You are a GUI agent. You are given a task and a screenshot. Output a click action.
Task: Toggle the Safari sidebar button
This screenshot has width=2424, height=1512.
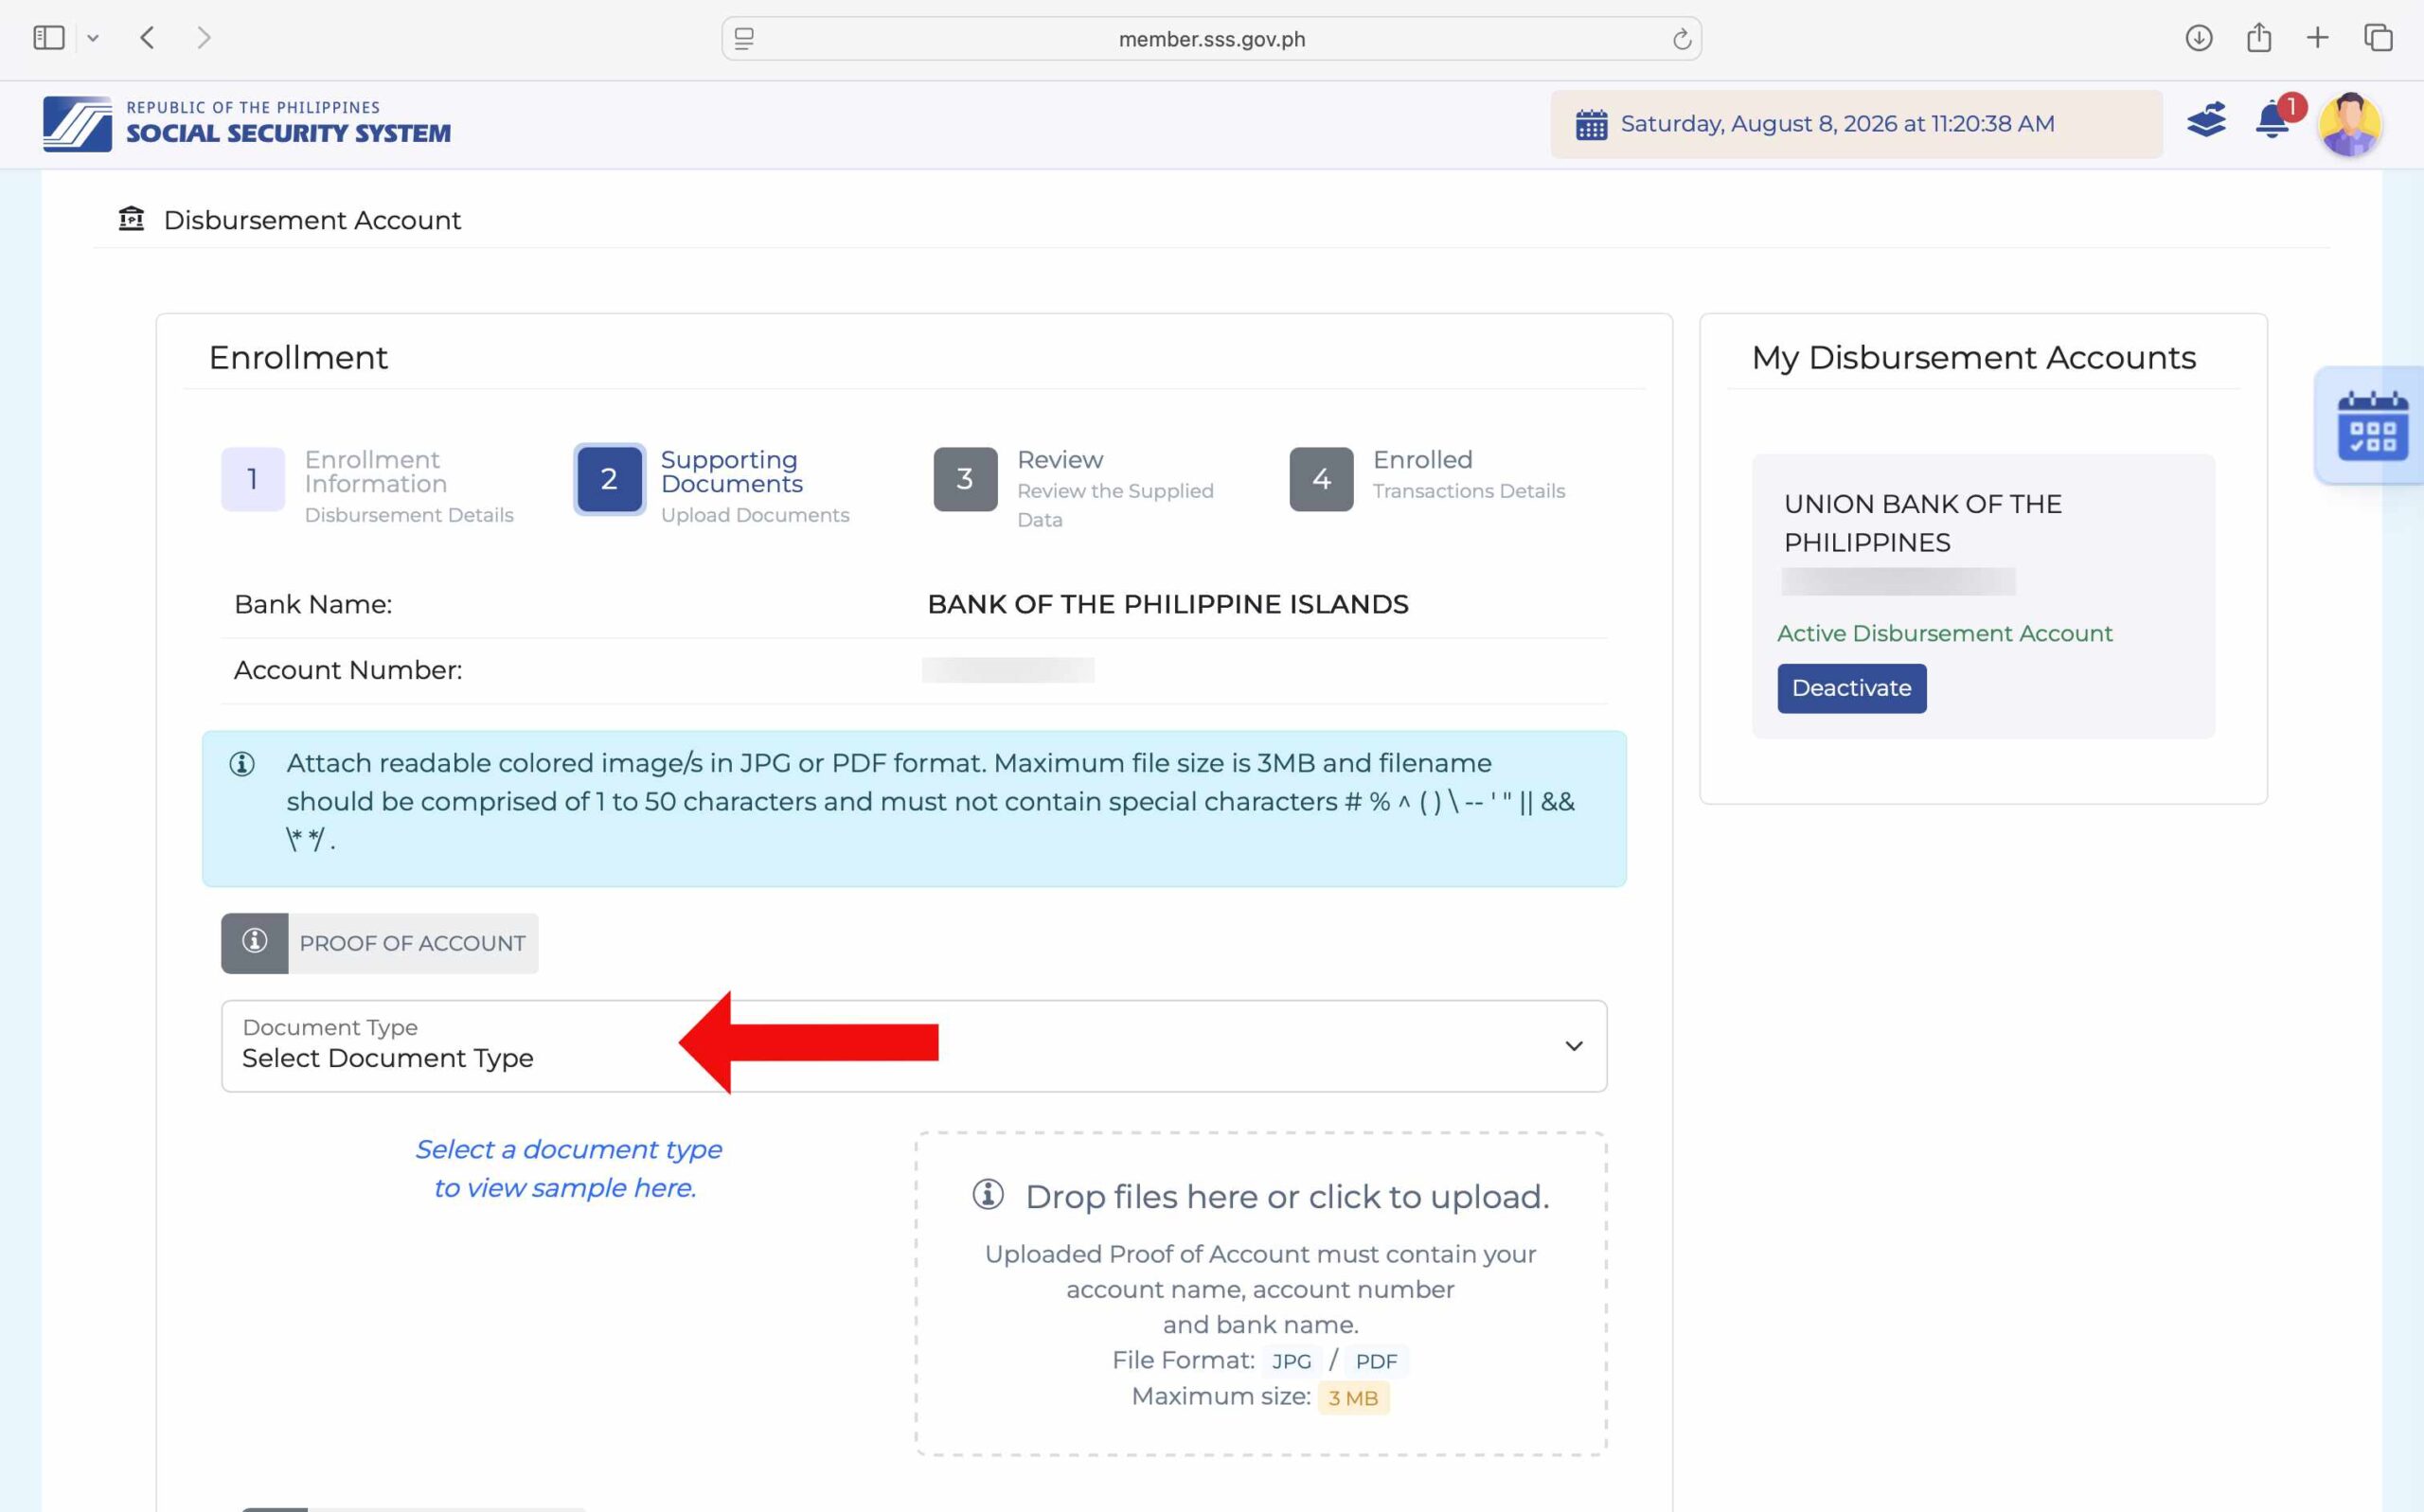coord(49,38)
